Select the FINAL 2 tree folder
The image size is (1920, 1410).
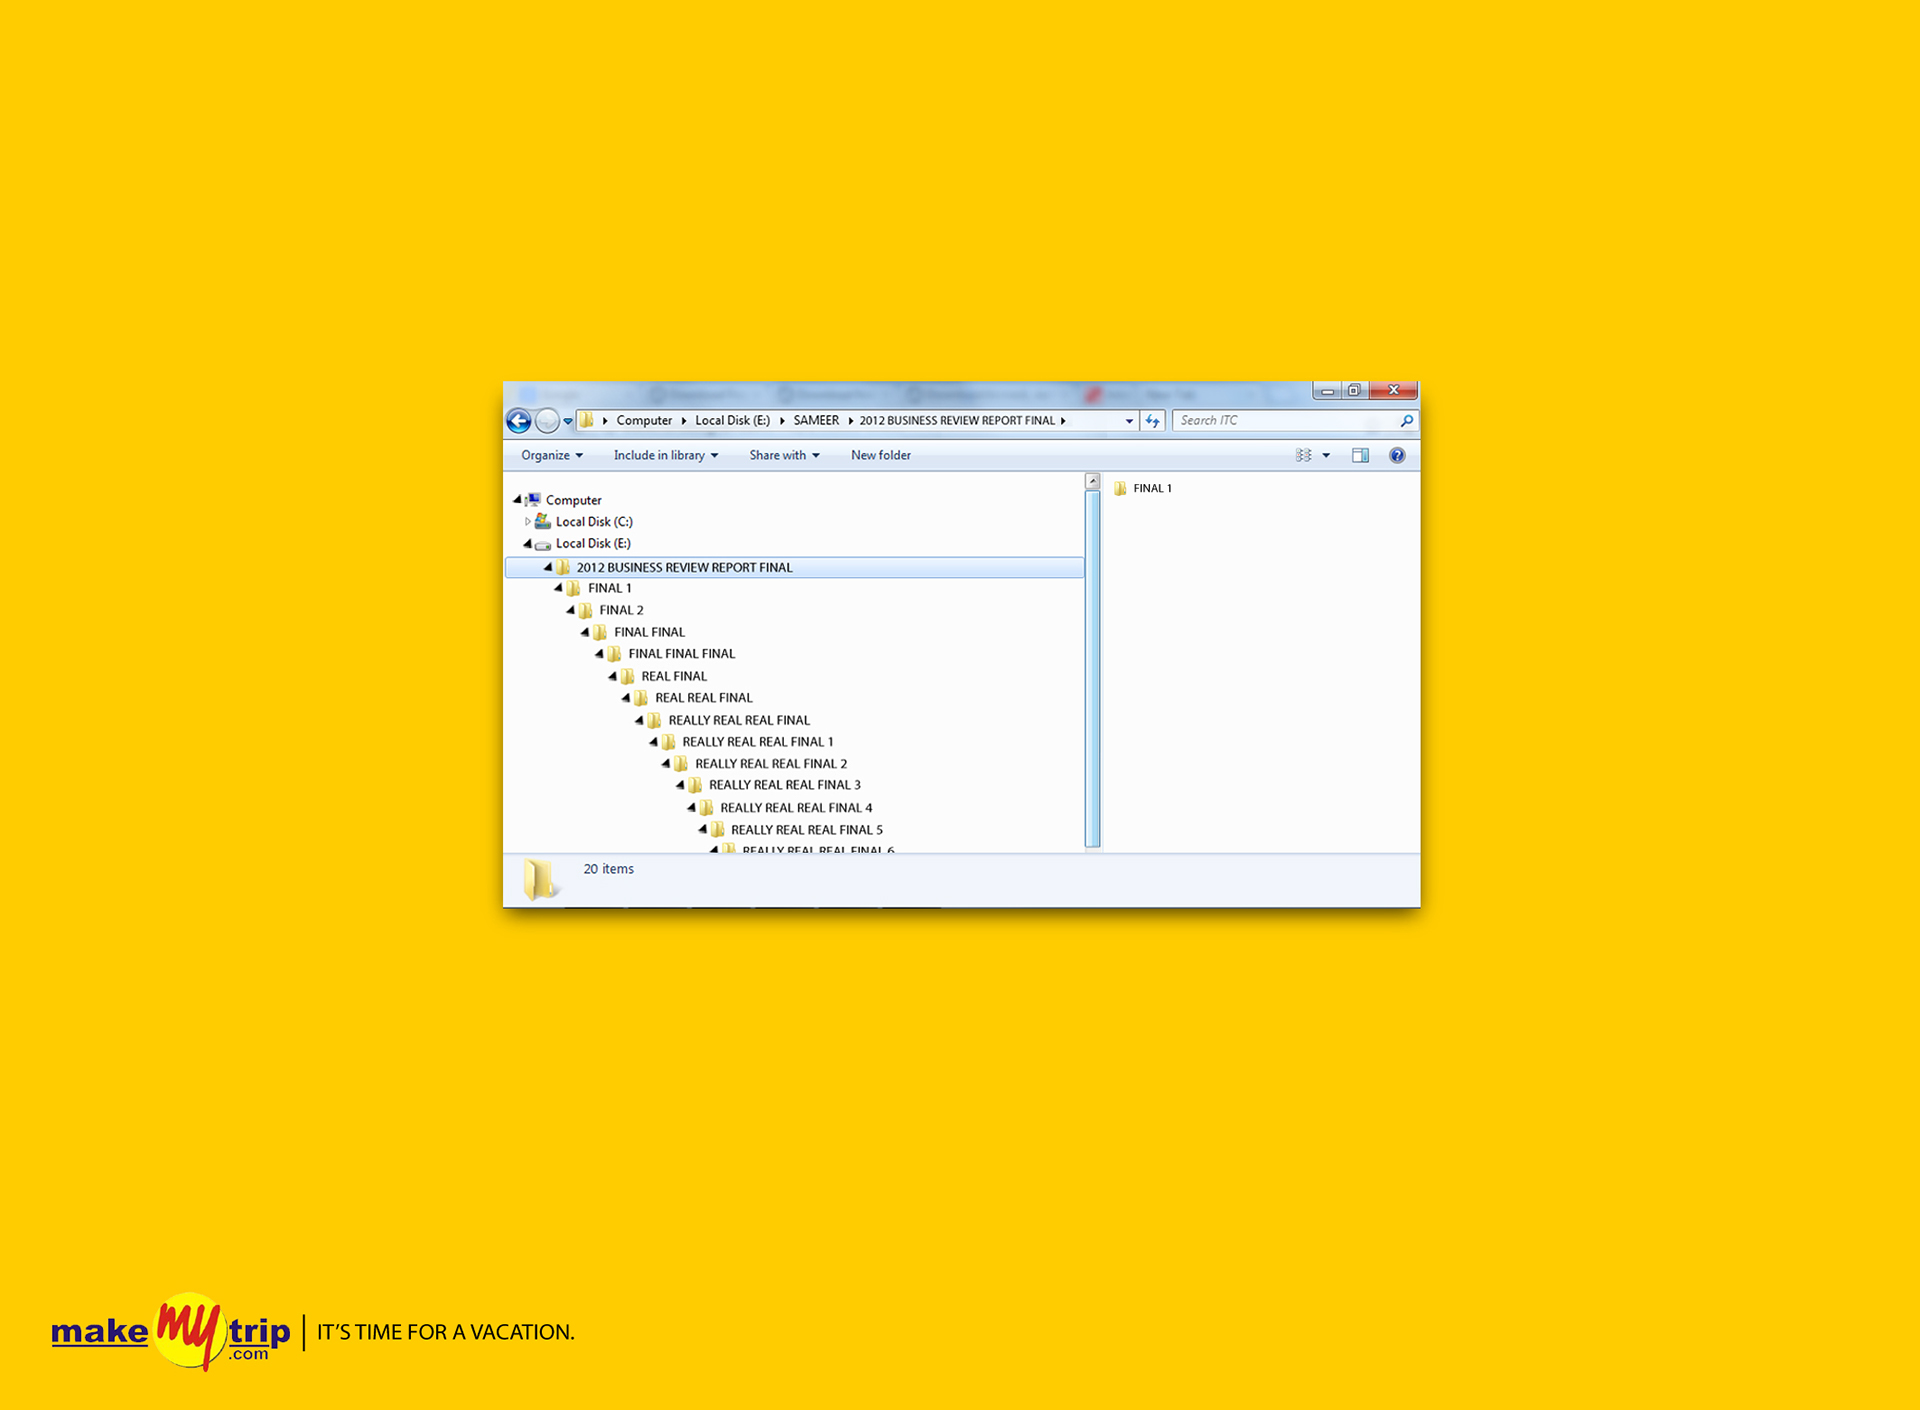pyautogui.click(x=622, y=610)
